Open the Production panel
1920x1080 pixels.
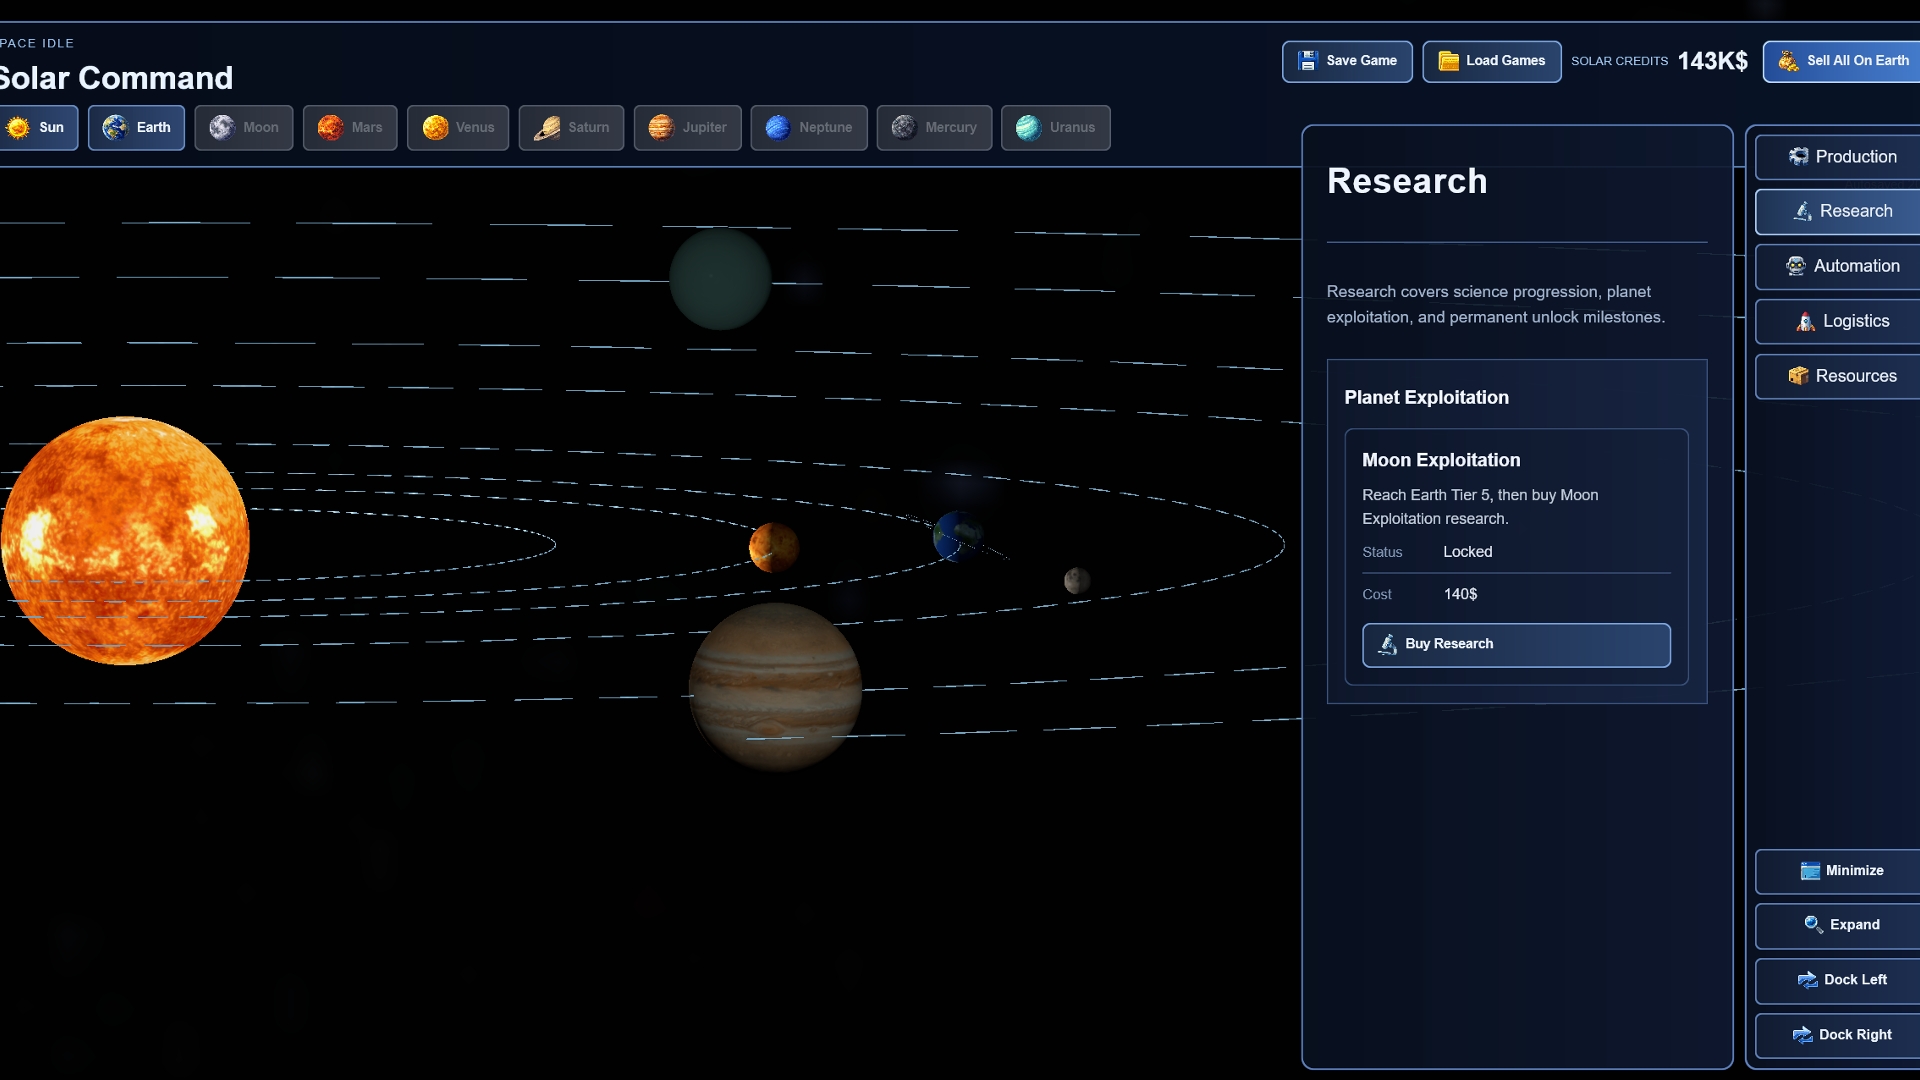1841,157
